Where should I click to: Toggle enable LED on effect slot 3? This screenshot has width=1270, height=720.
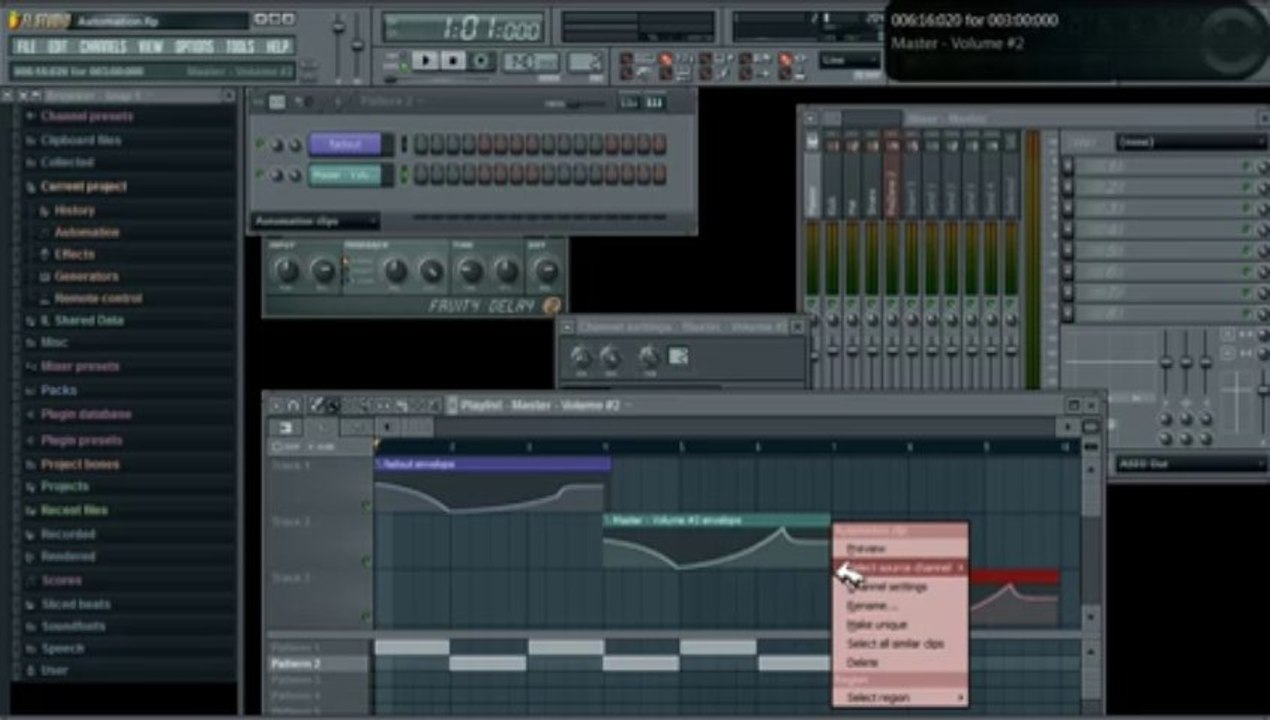[x=1247, y=208]
